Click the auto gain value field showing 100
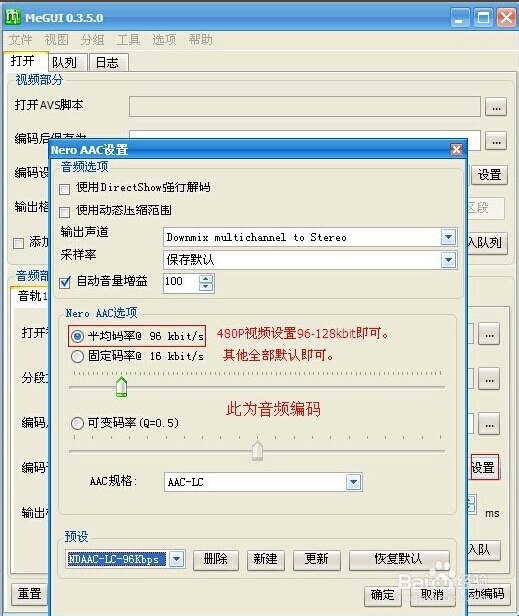The height and width of the screenshot is (616, 519). [181, 283]
